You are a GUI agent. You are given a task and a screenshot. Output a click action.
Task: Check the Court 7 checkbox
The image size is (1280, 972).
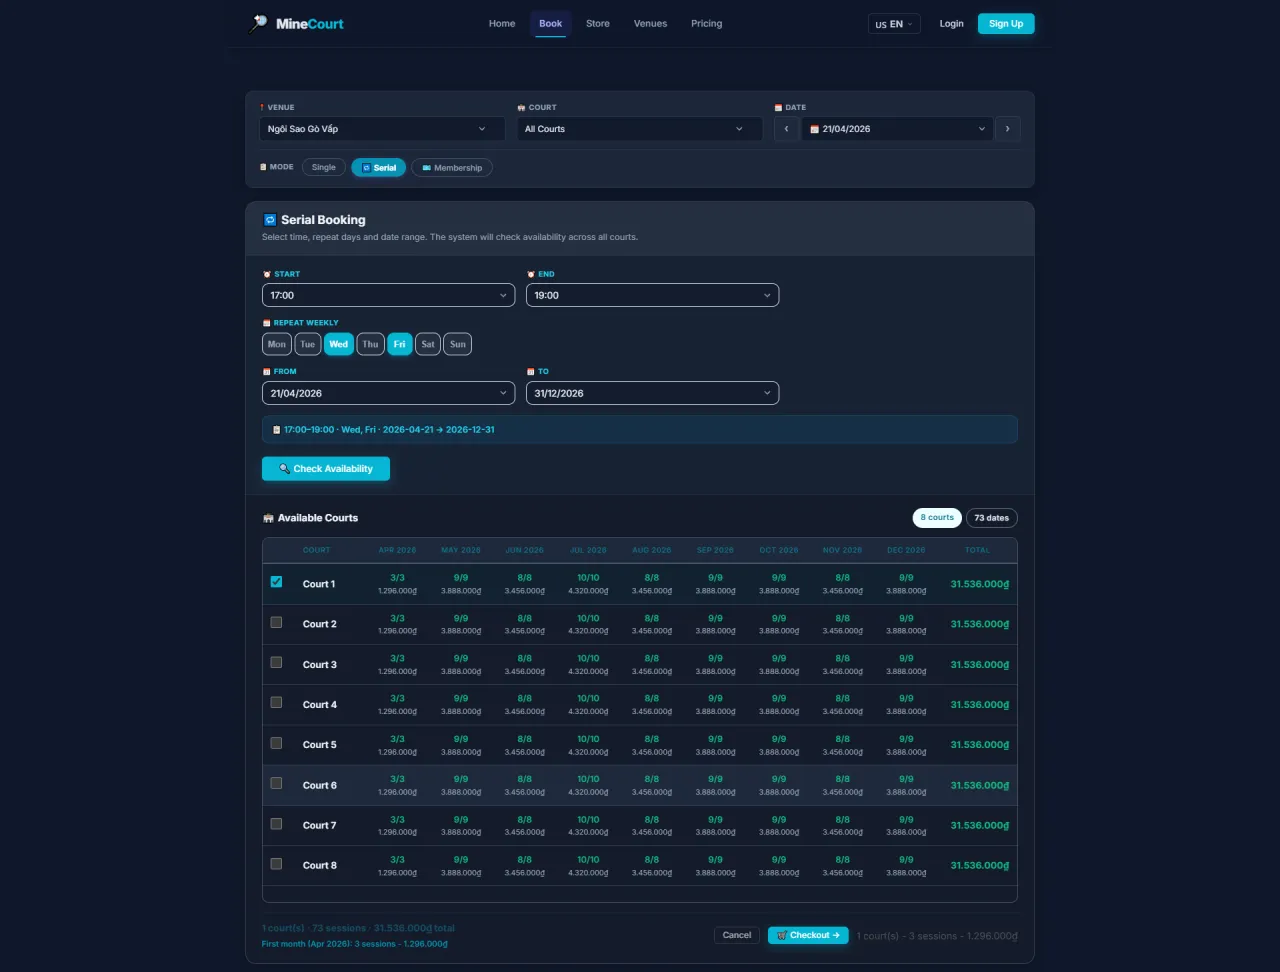(277, 824)
